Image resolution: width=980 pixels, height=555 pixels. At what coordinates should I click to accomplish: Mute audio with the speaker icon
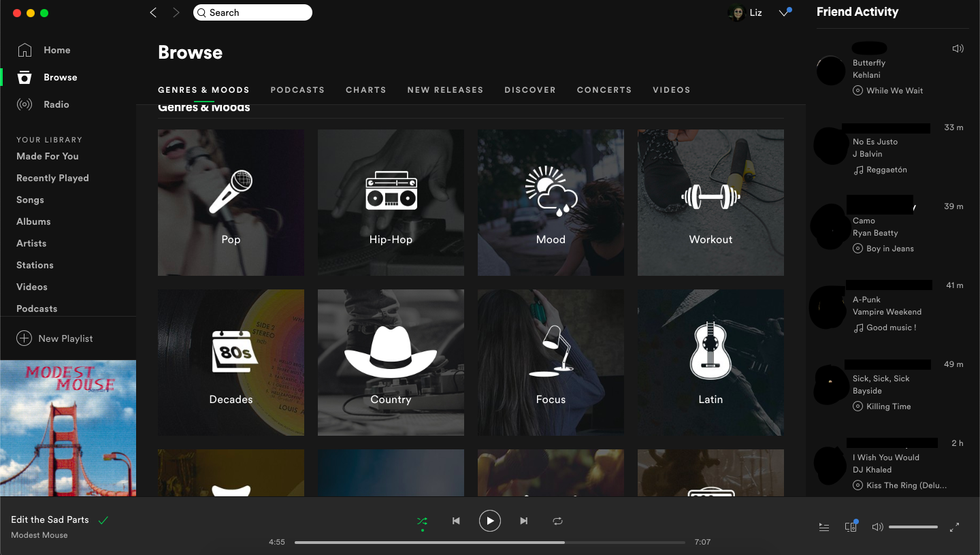877,527
